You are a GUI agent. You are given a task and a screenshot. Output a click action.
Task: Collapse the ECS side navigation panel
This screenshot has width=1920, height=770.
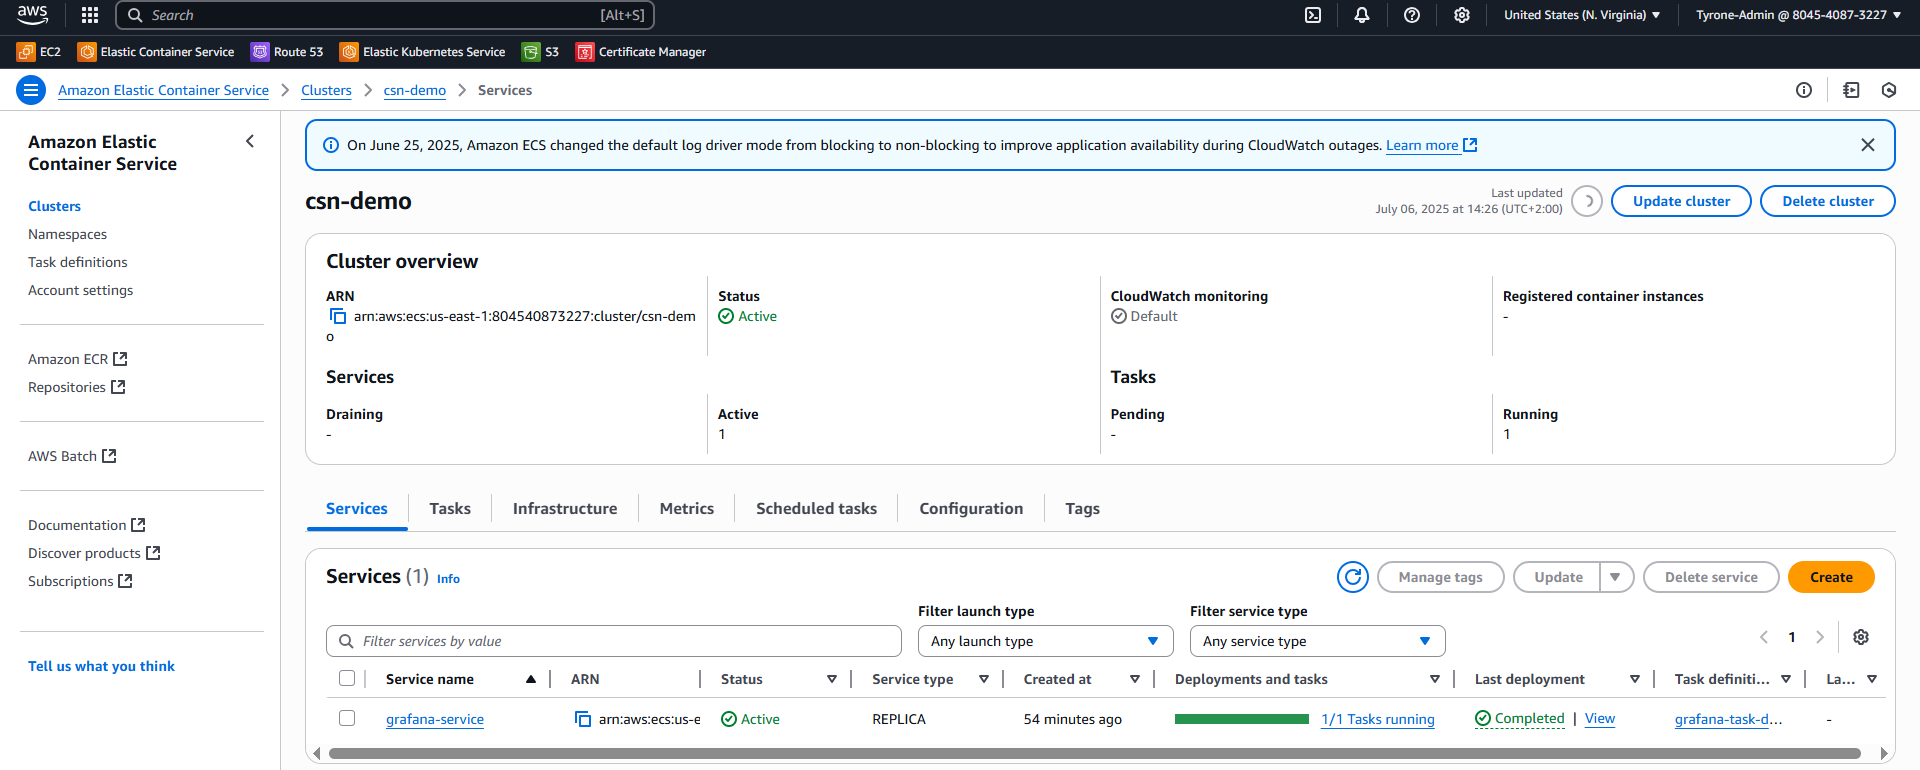click(x=250, y=142)
